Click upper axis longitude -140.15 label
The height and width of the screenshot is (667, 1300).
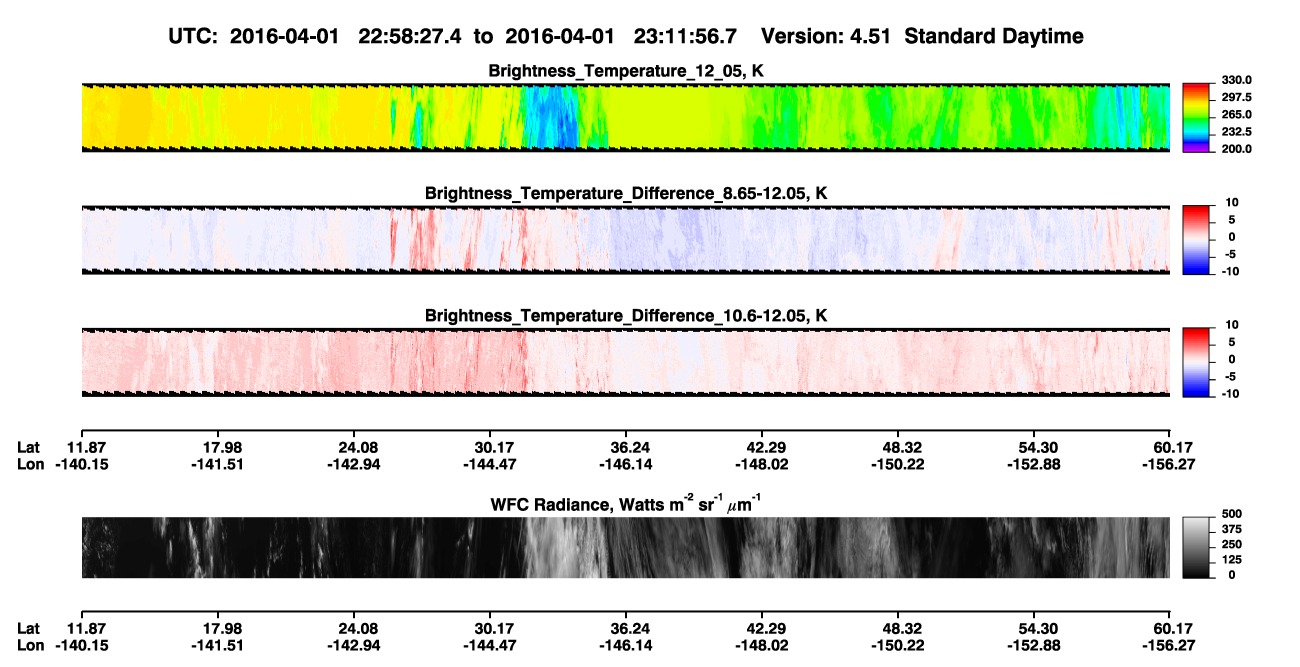click(x=83, y=465)
